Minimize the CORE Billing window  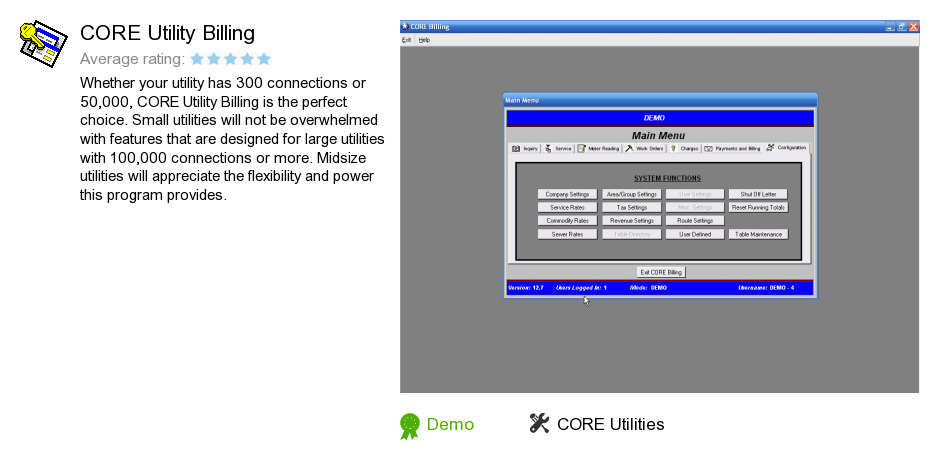pyautogui.click(x=890, y=26)
